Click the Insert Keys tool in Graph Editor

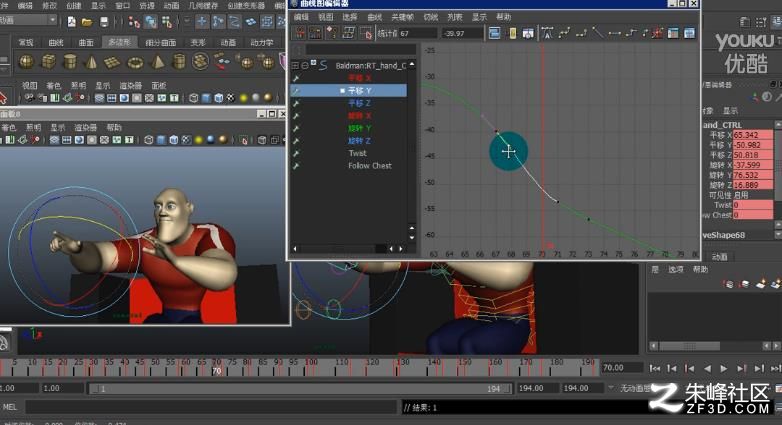[316, 33]
